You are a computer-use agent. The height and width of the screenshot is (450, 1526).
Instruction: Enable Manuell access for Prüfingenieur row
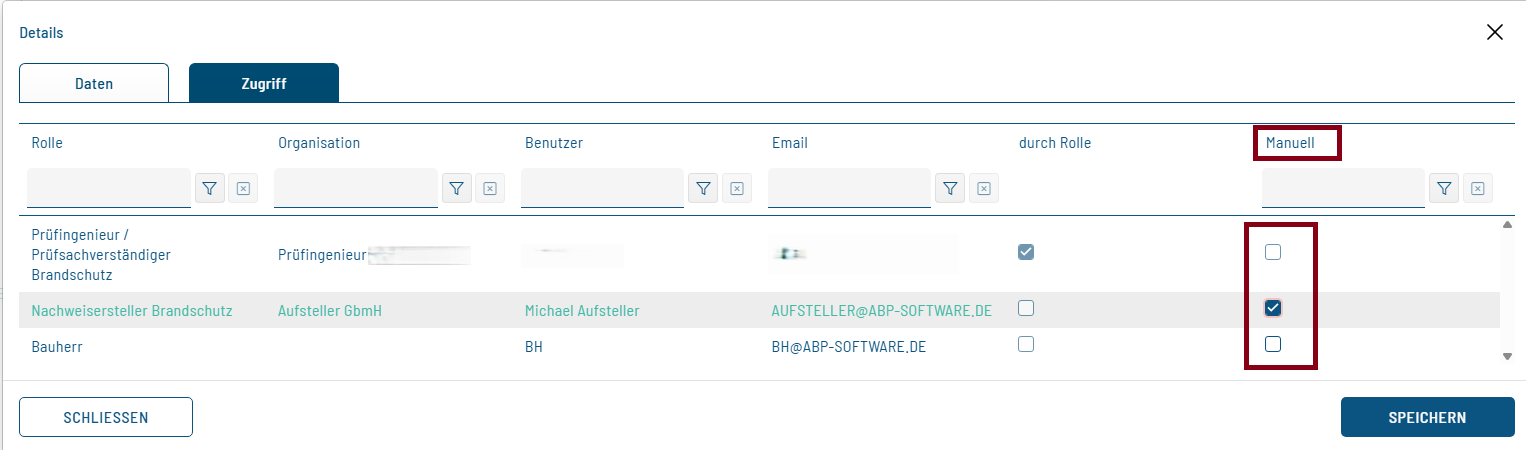pos(1273,252)
